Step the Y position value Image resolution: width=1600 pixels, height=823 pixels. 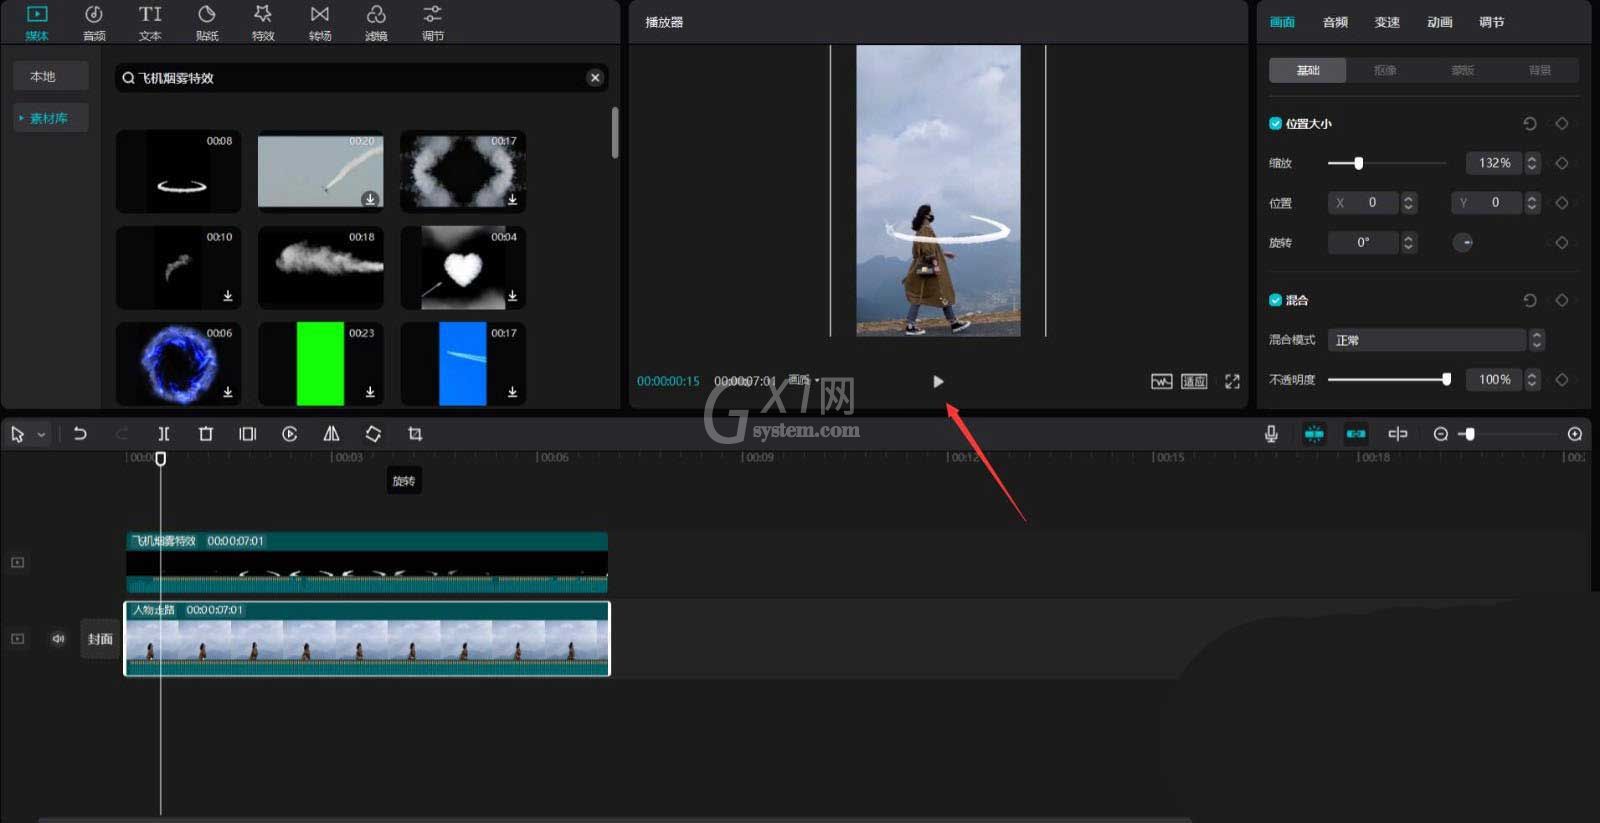(x=1532, y=203)
